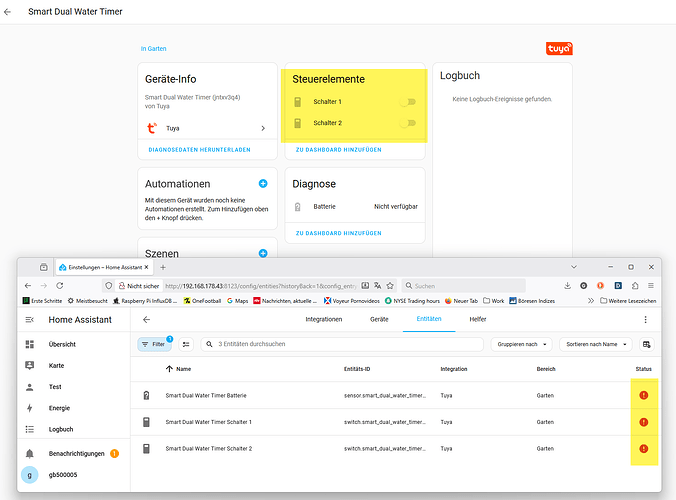Image resolution: width=676 pixels, height=500 pixels.
Task: Click the Schalter 2 device icon
Action: 297,123
